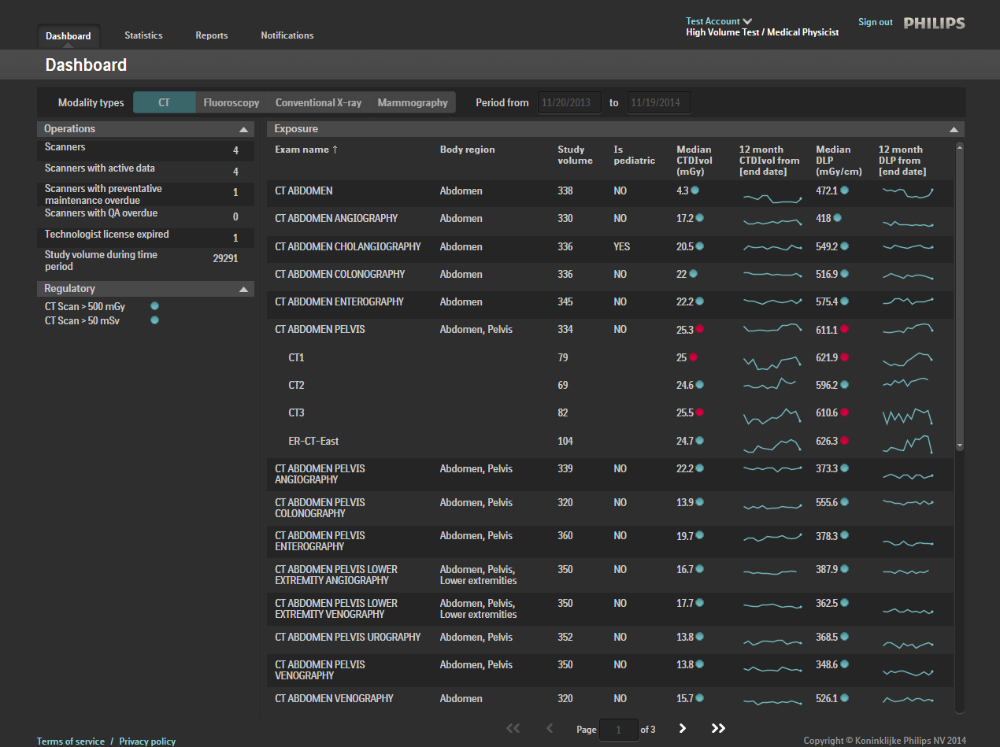Click red CTDIvol indicator for CT ABDOMEN PELVIS
The image size is (1000, 747).
coord(700,329)
